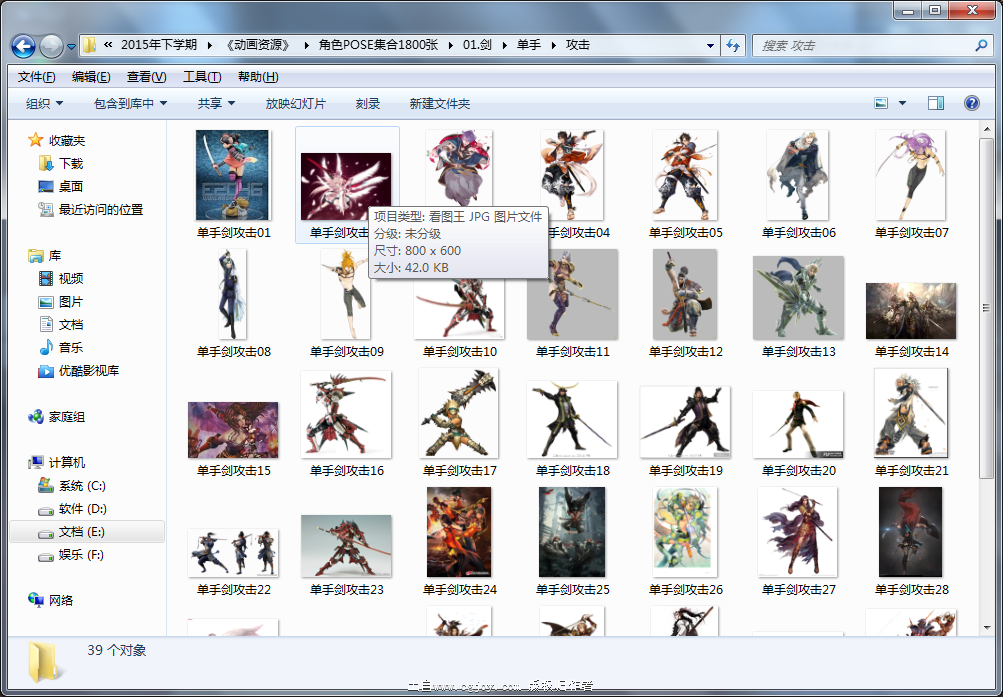Open the 视频 library icon
This screenshot has height=697, width=1003.
coord(45,278)
